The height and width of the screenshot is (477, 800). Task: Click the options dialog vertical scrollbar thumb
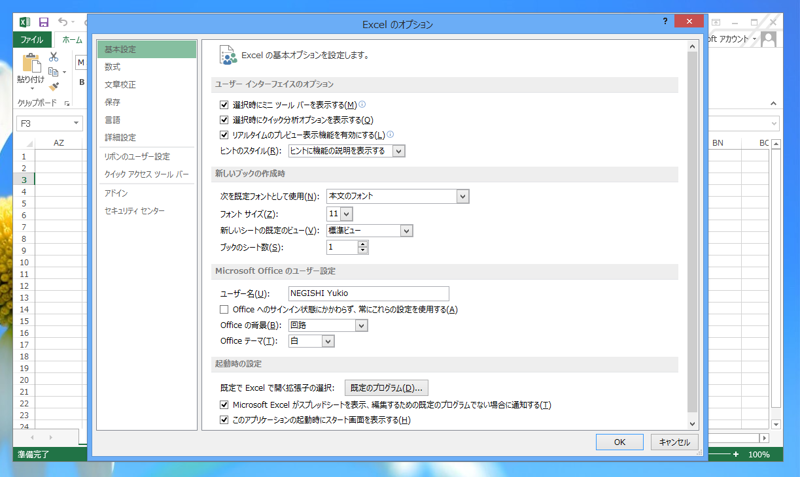[x=692, y=232]
